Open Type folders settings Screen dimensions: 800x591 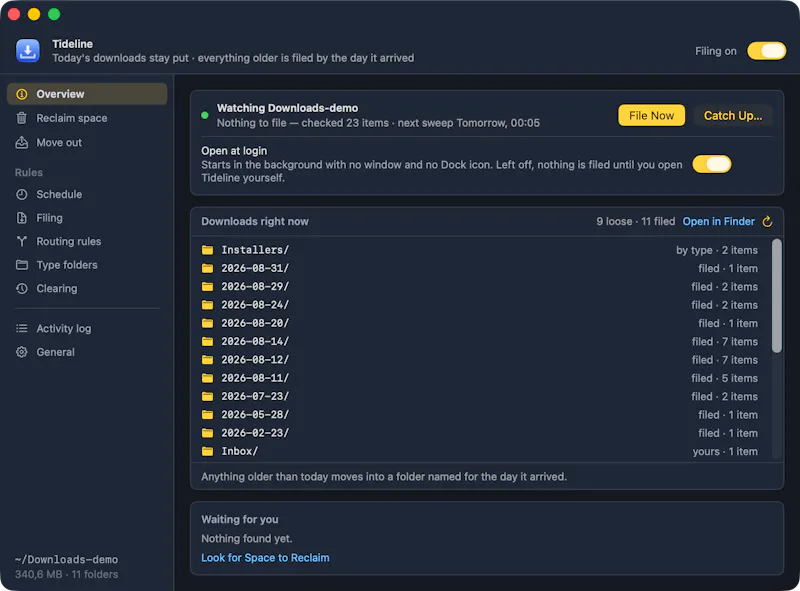tap(87, 265)
